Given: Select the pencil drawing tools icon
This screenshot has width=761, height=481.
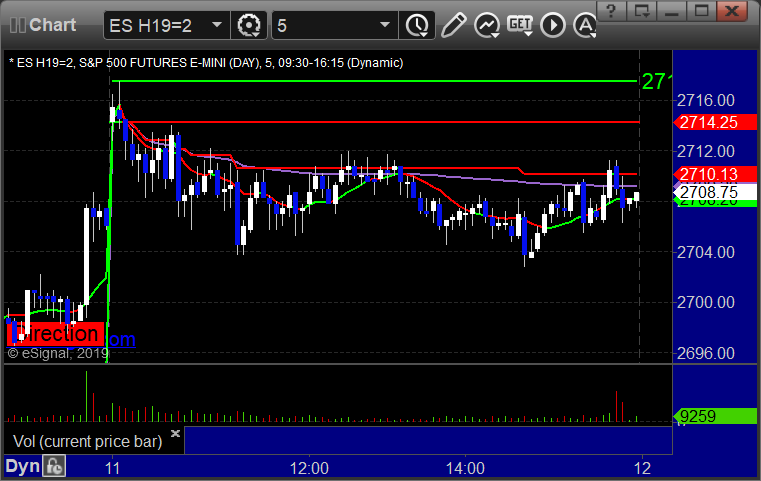Looking at the screenshot, I should (454, 25).
